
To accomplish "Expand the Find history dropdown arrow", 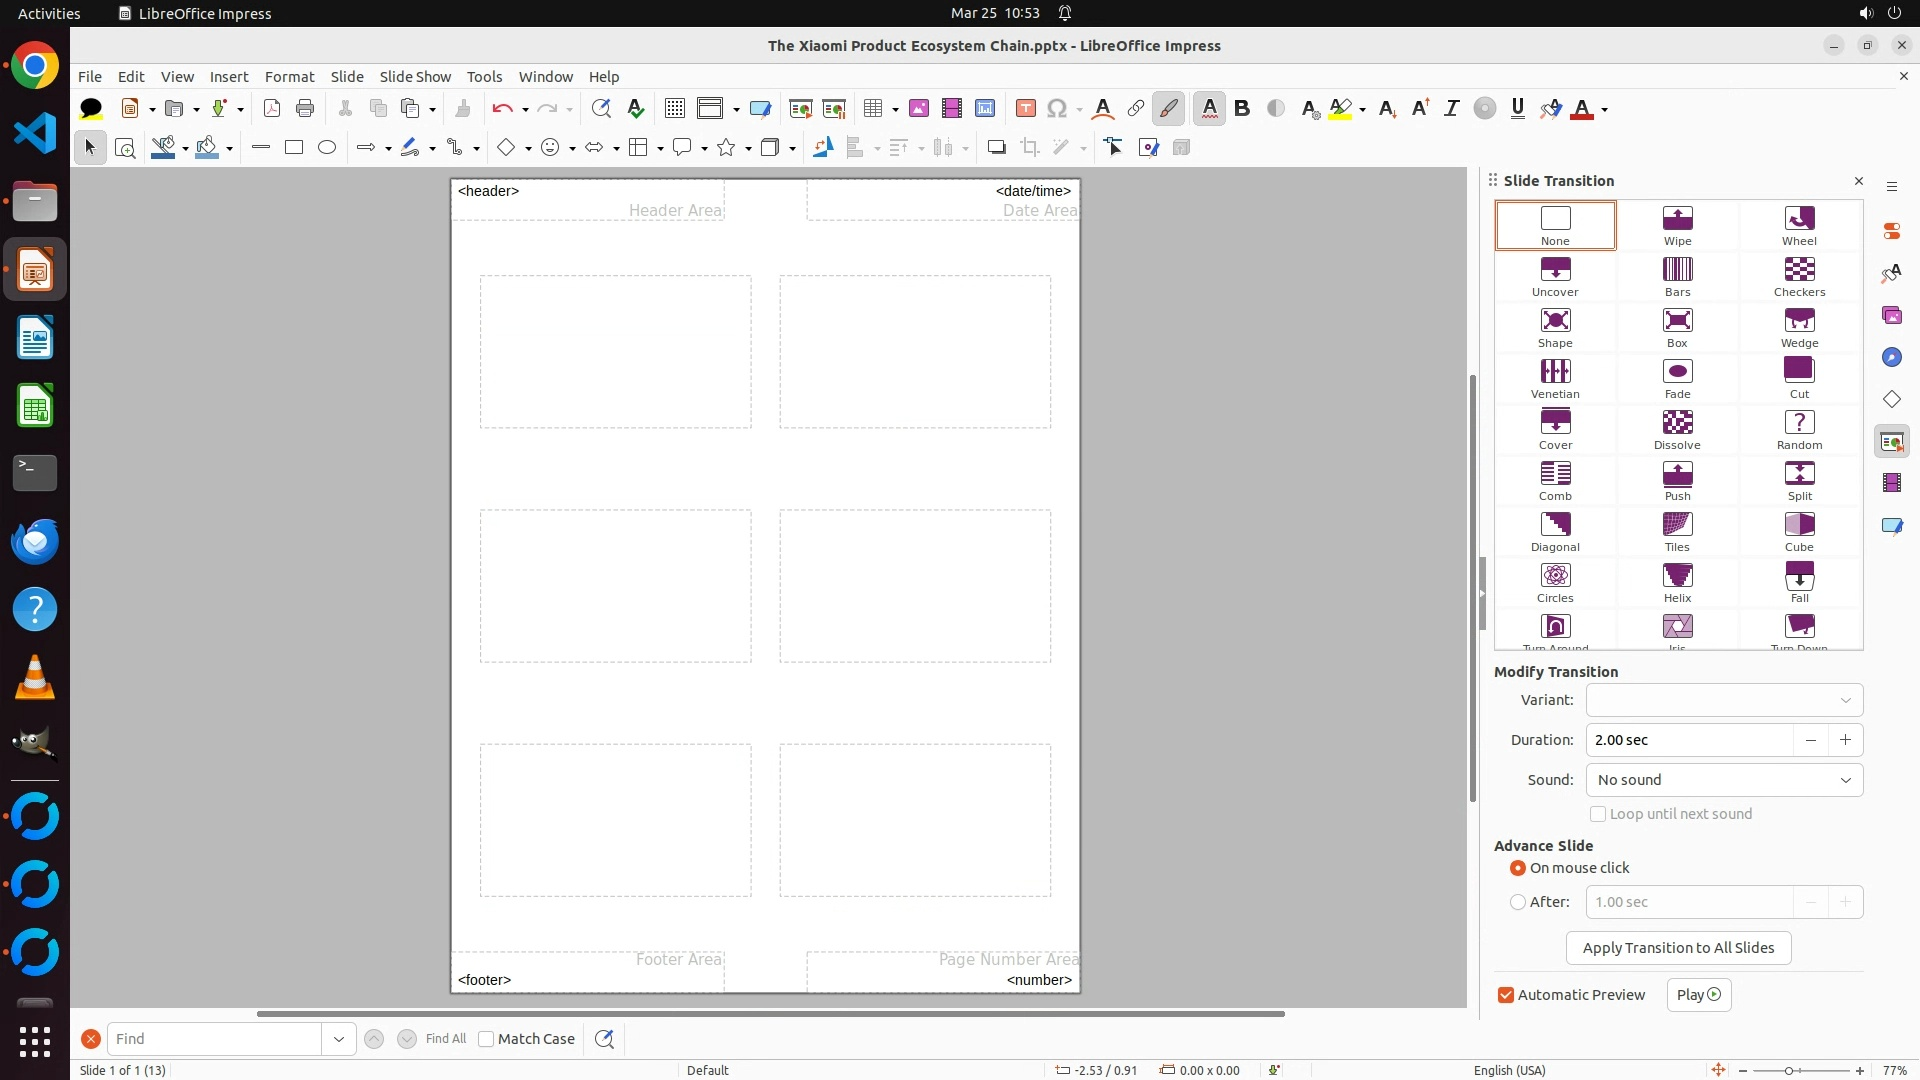I will pos(339,1039).
